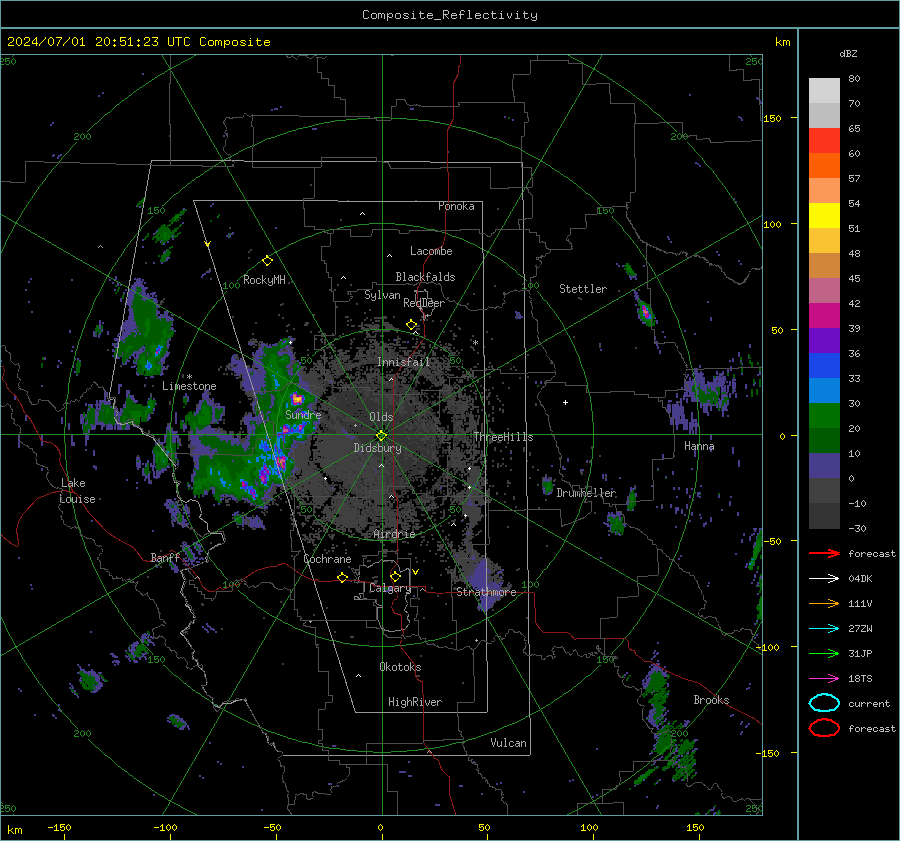Click the red forecast arrow in legend
The image size is (900, 841).
pyautogui.click(x=824, y=553)
